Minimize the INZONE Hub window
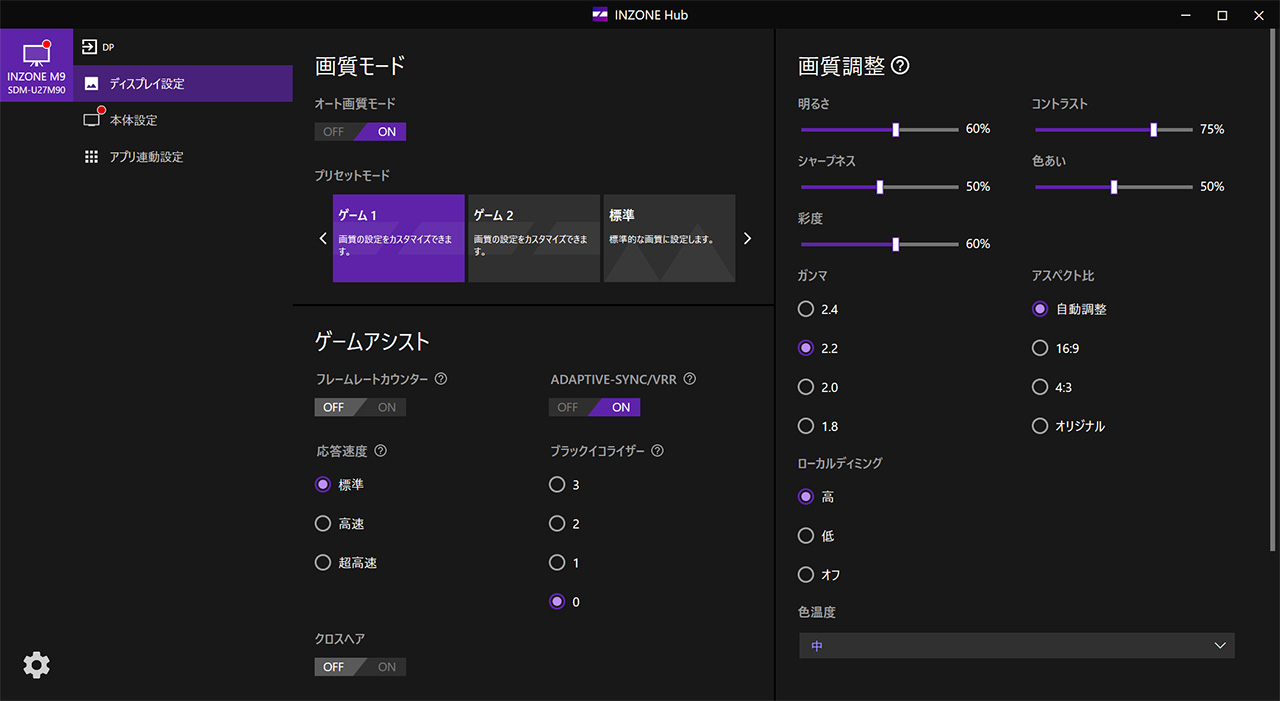This screenshot has height=701, width=1280. point(1186,15)
